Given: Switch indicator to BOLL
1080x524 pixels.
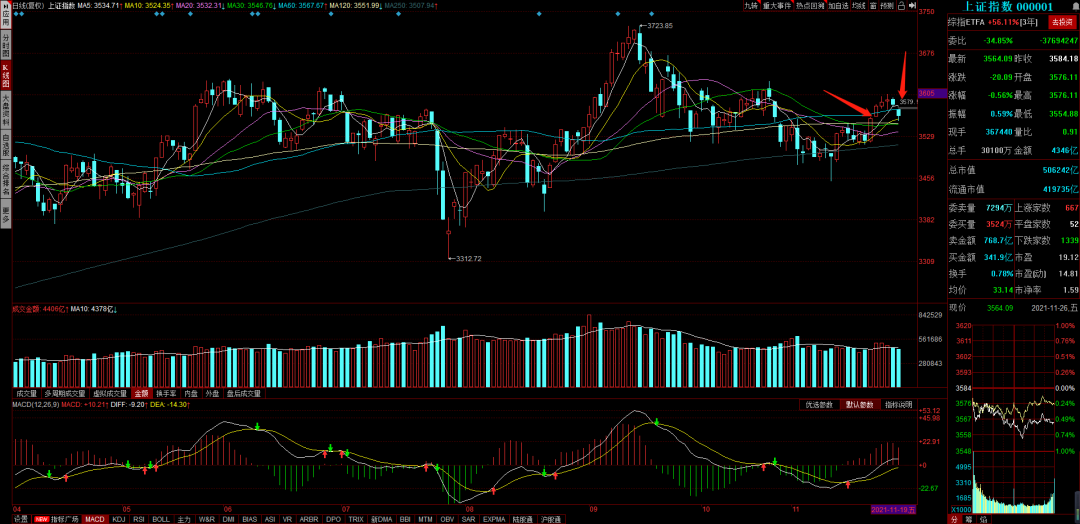Looking at the screenshot, I should point(160,518).
